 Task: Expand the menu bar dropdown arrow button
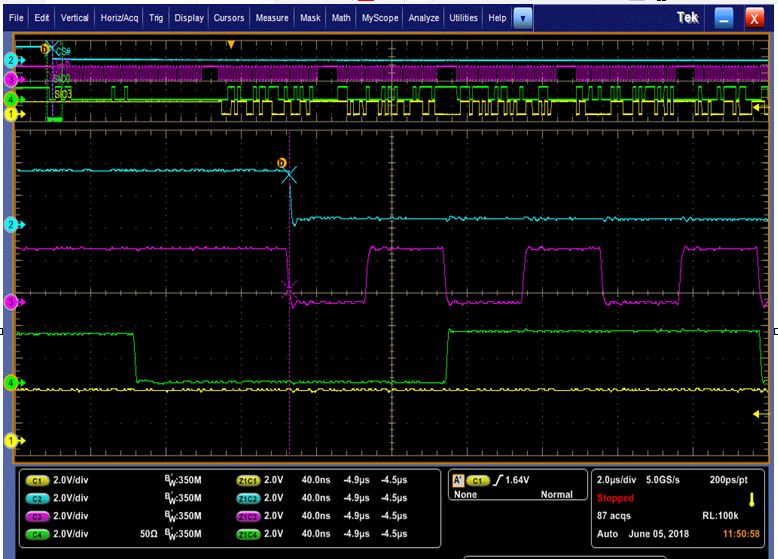click(x=522, y=19)
